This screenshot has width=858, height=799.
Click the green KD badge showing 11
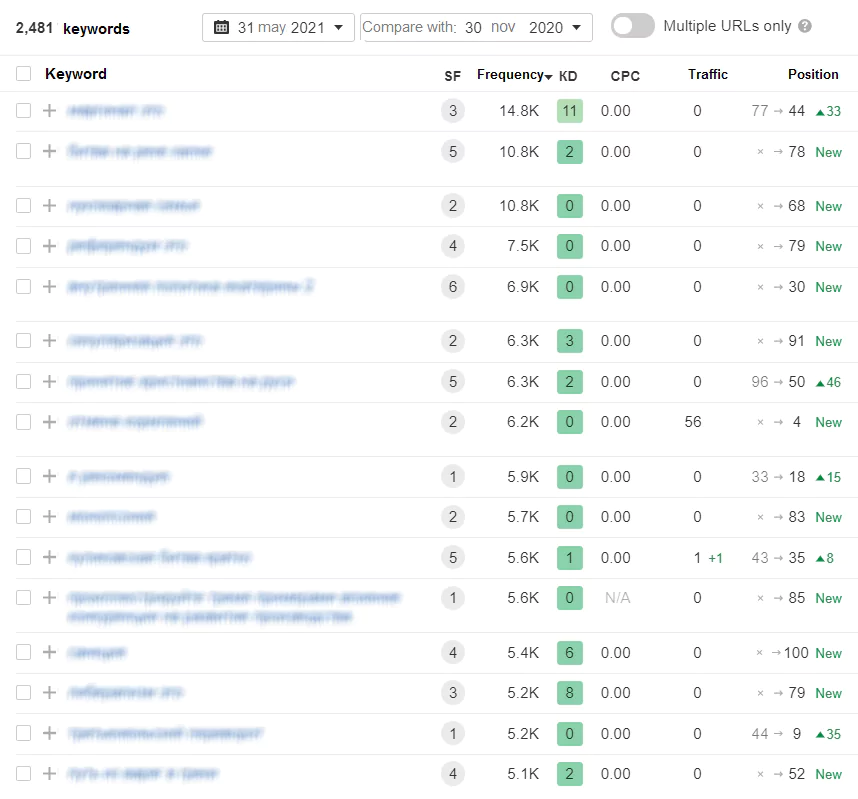coord(569,111)
